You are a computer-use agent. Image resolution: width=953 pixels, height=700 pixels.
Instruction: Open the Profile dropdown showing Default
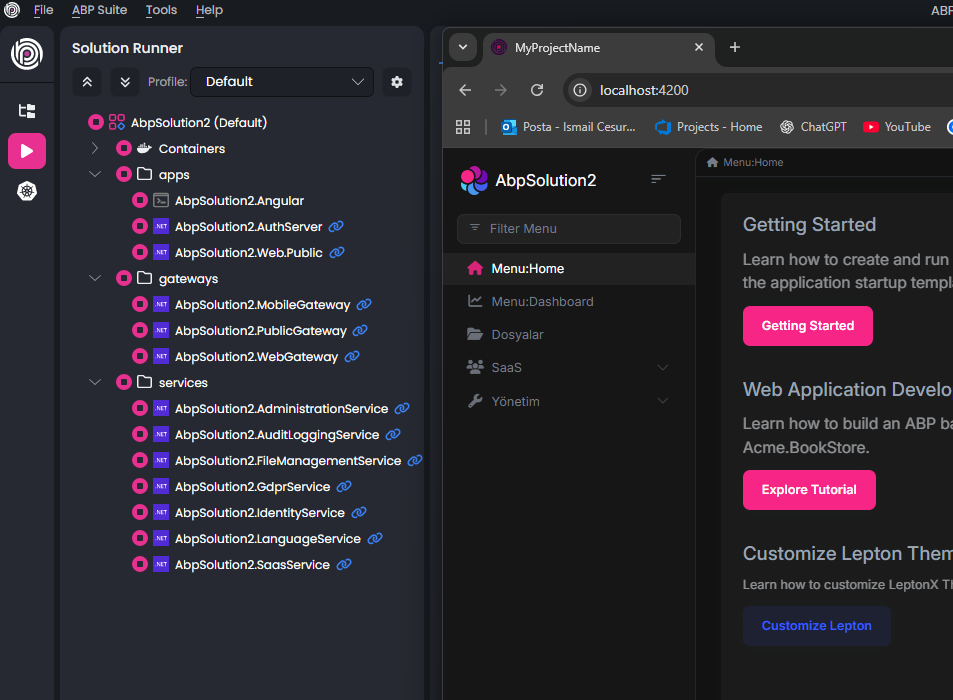click(282, 82)
